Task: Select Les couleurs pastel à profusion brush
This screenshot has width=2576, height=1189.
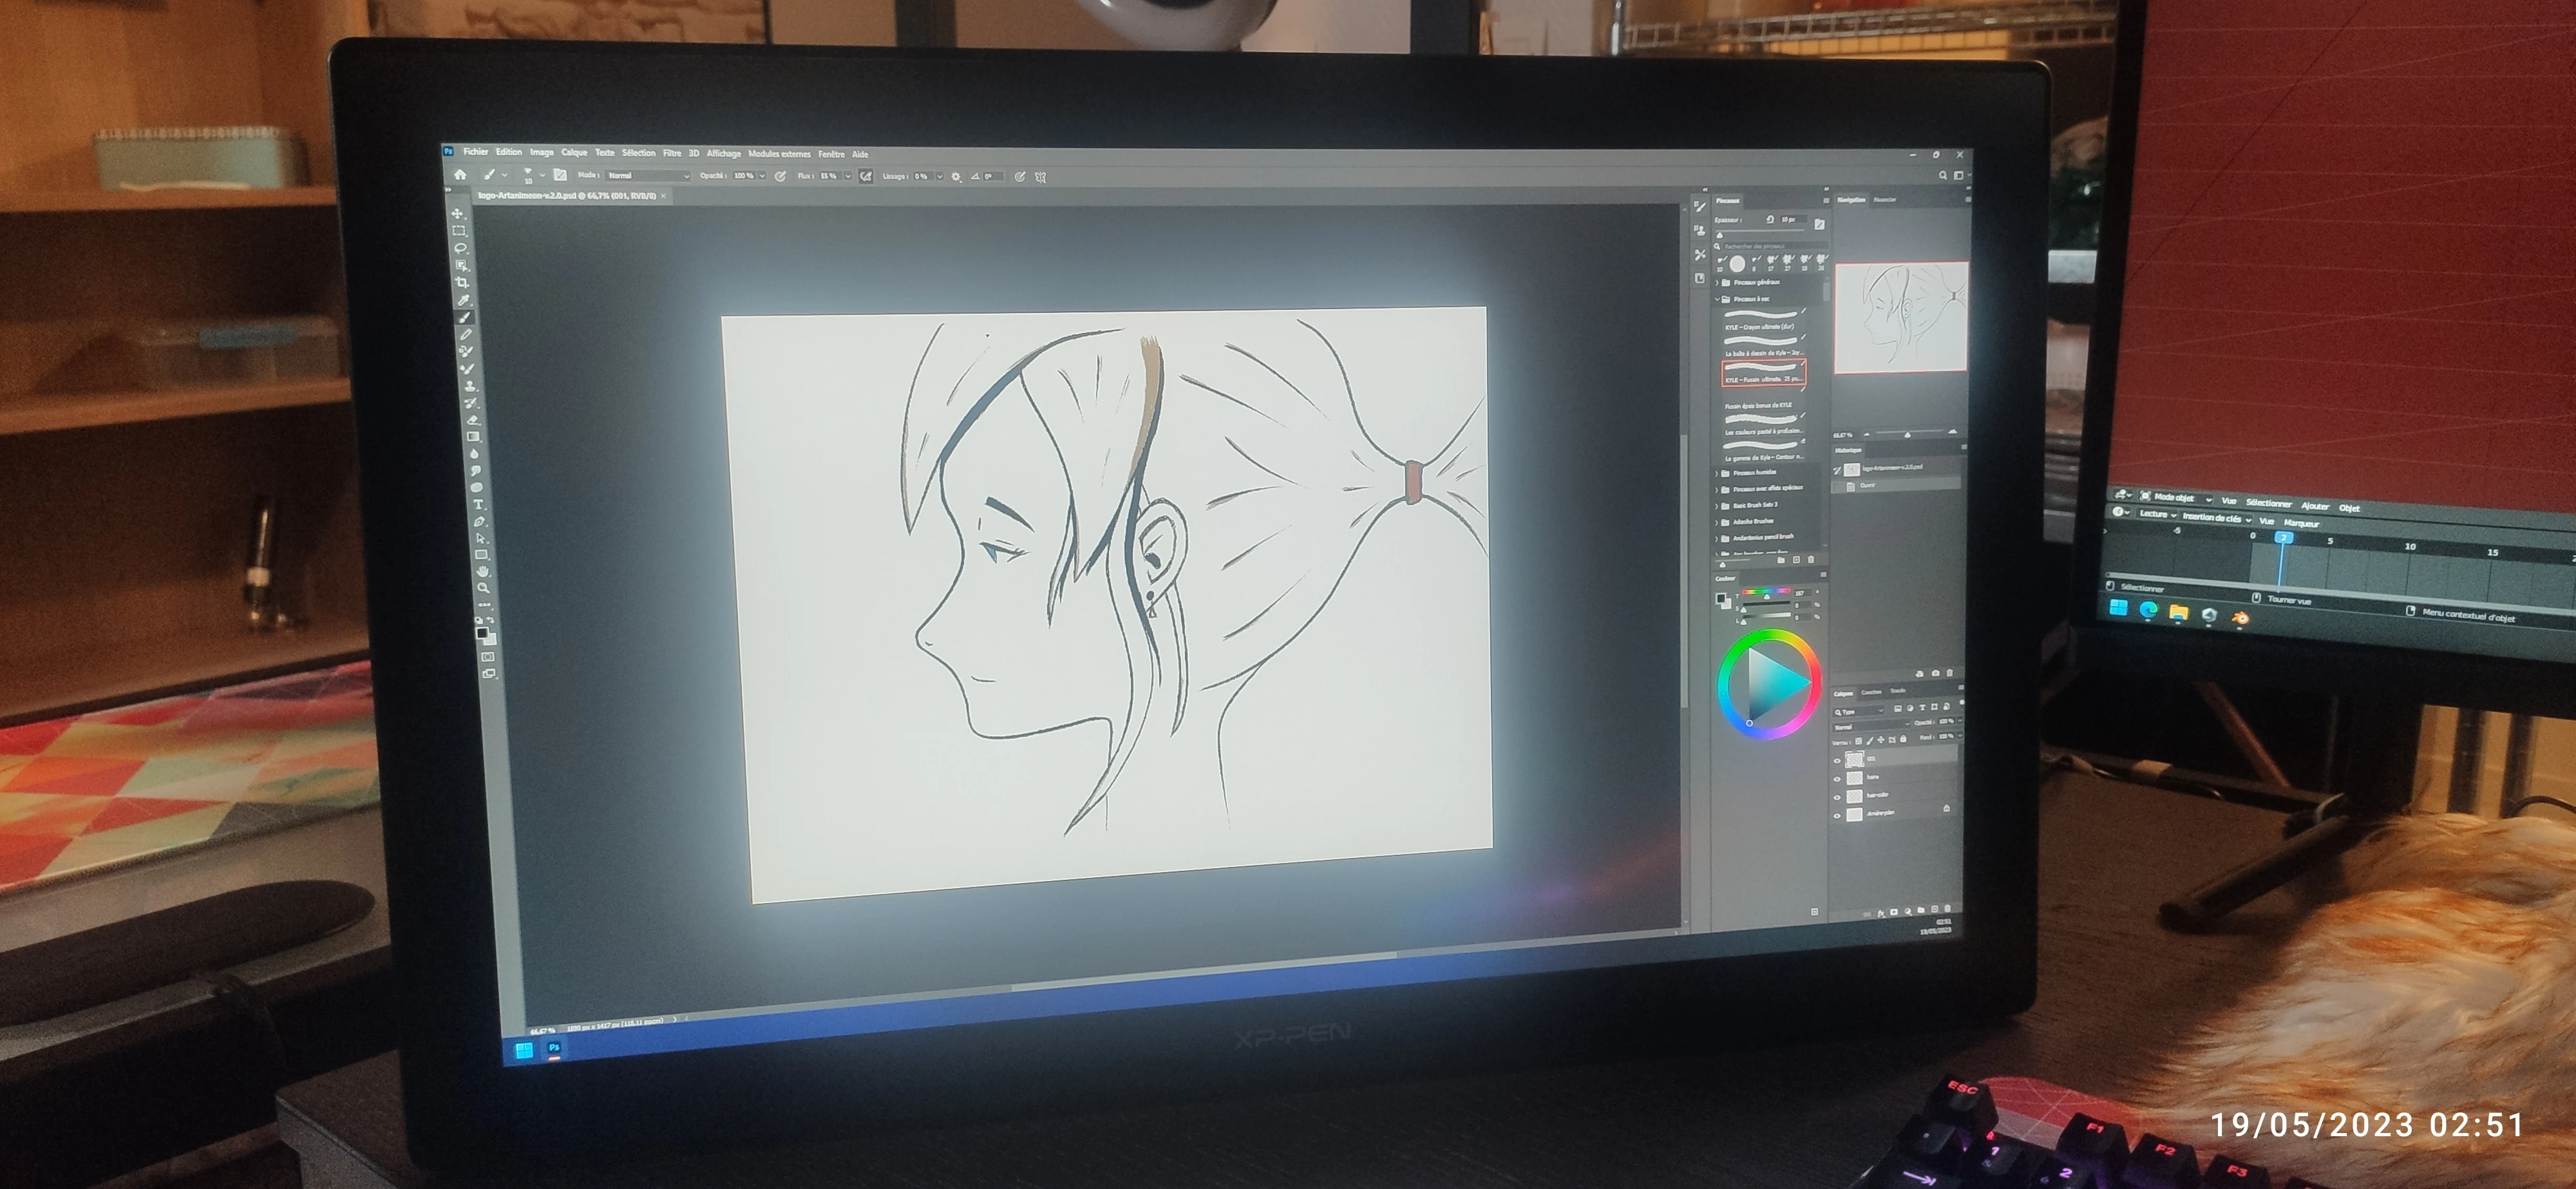Action: pos(1763,426)
